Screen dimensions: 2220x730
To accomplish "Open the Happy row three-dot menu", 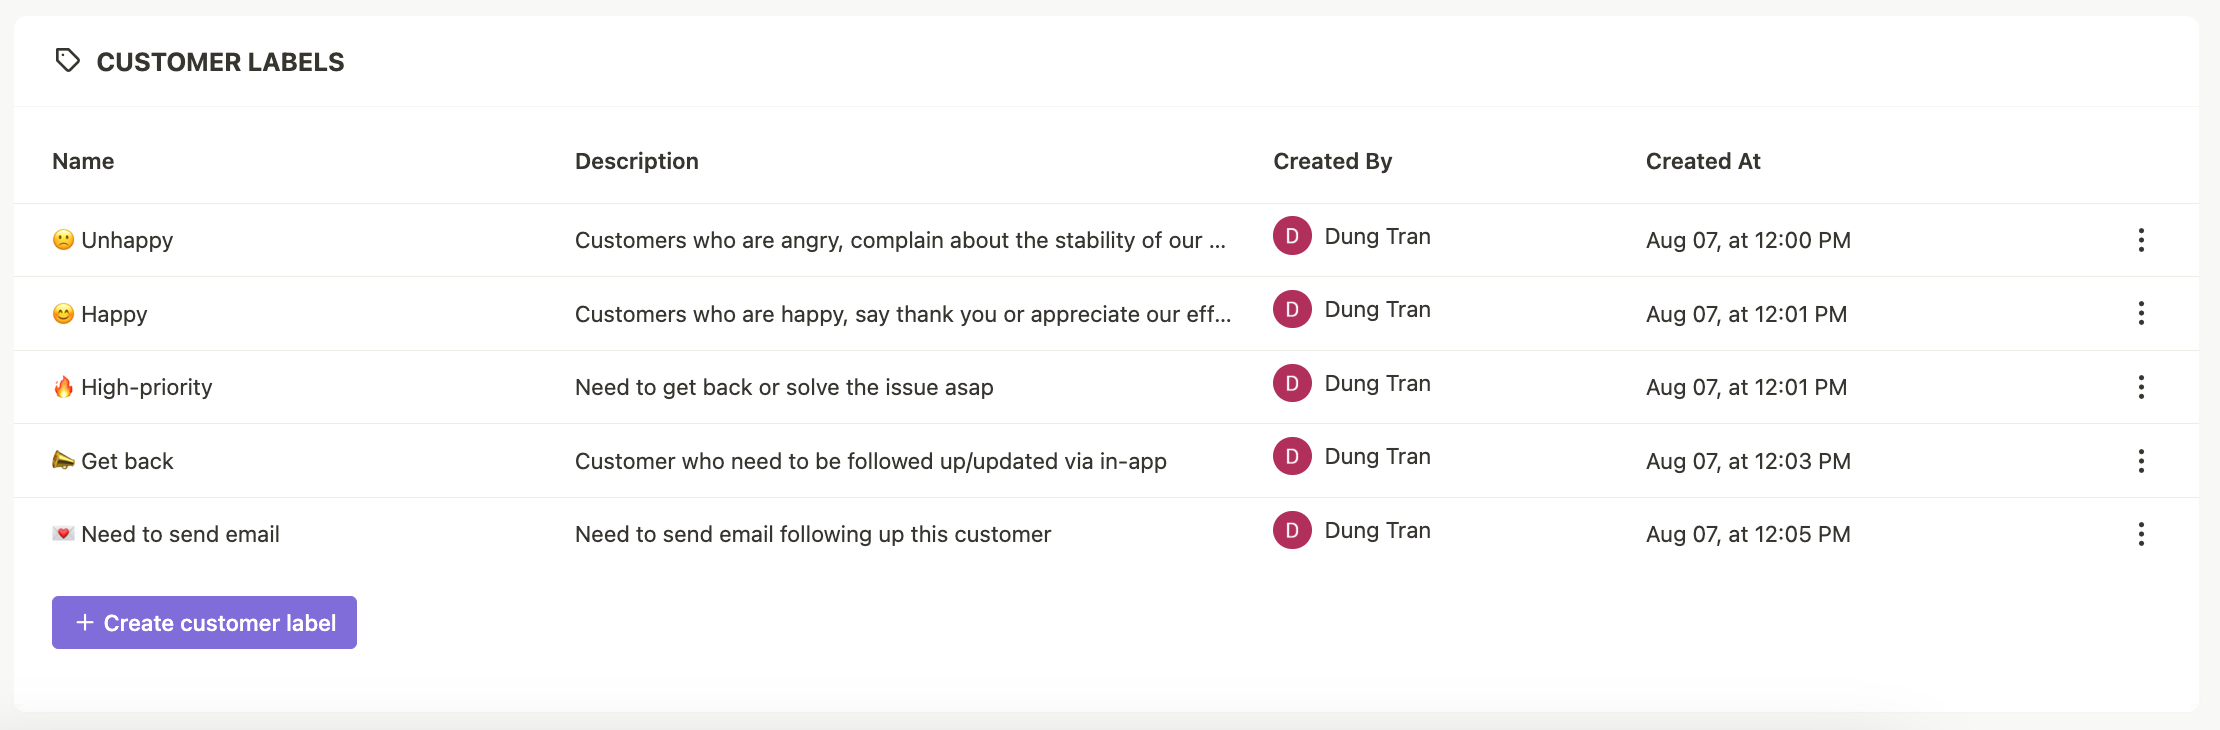I will (x=2141, y=313).
